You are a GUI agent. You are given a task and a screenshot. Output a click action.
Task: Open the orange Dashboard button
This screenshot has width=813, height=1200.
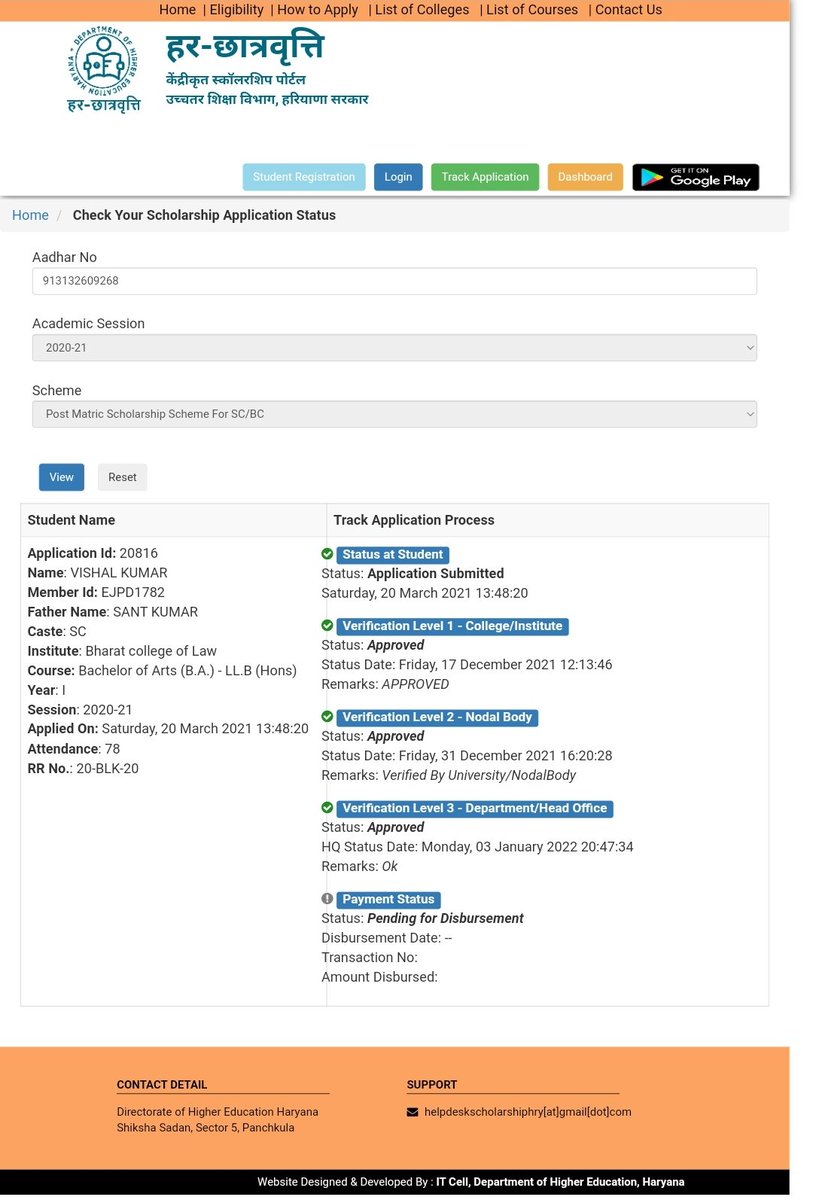[585, 177]
